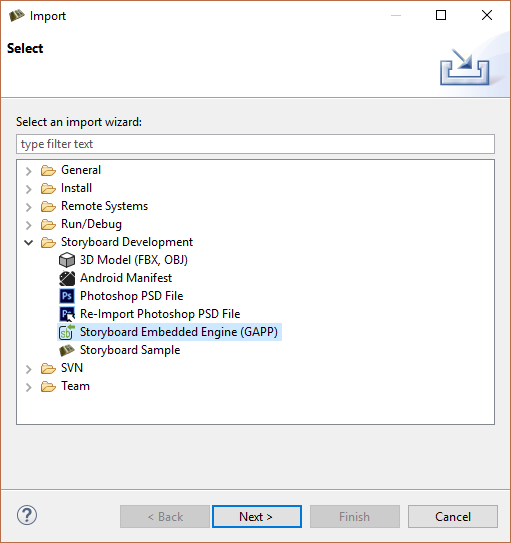Collapse the Storyboard Development category
Viewport: 511px width, 543px height.
point(29,242)
